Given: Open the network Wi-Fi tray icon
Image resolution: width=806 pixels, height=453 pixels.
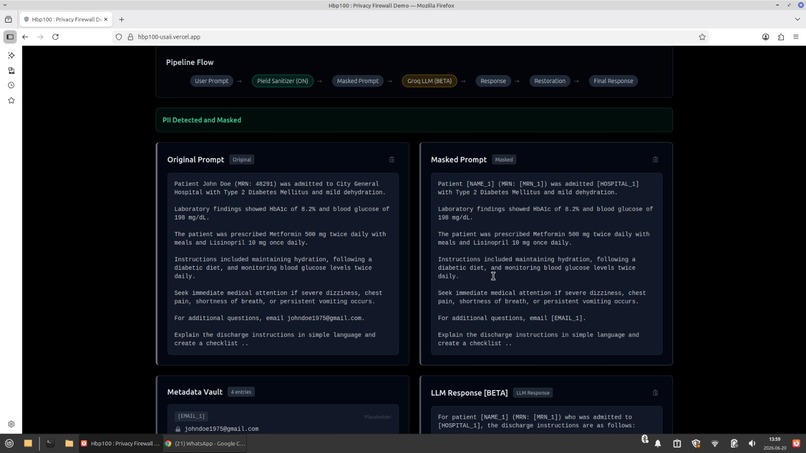Looking at the screenshot, I should click(715, 443).
